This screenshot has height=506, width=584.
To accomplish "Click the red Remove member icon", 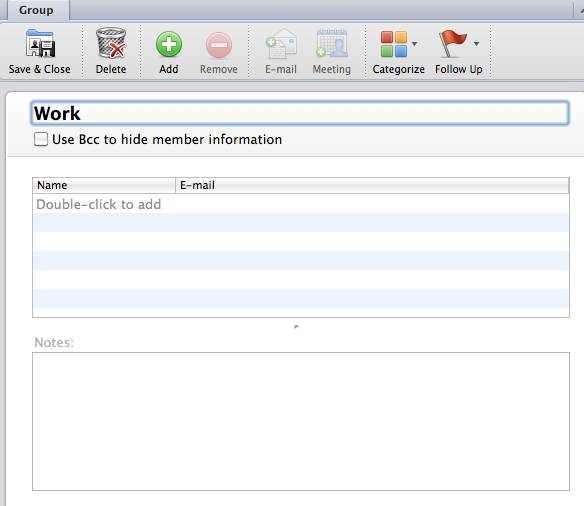I will pyautogui.click(x=219, y=45).
